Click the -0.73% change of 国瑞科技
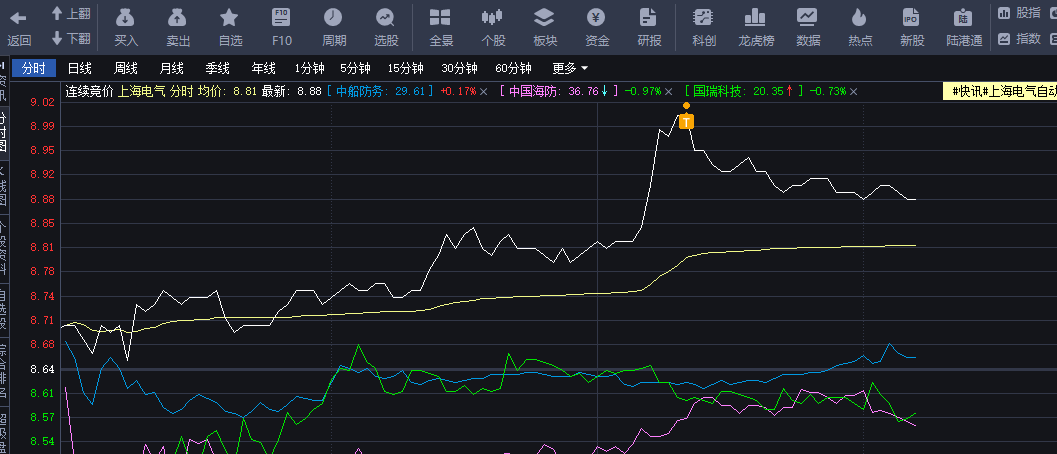Viewport: 1057px width, 454px height. [x=827, y=91]
